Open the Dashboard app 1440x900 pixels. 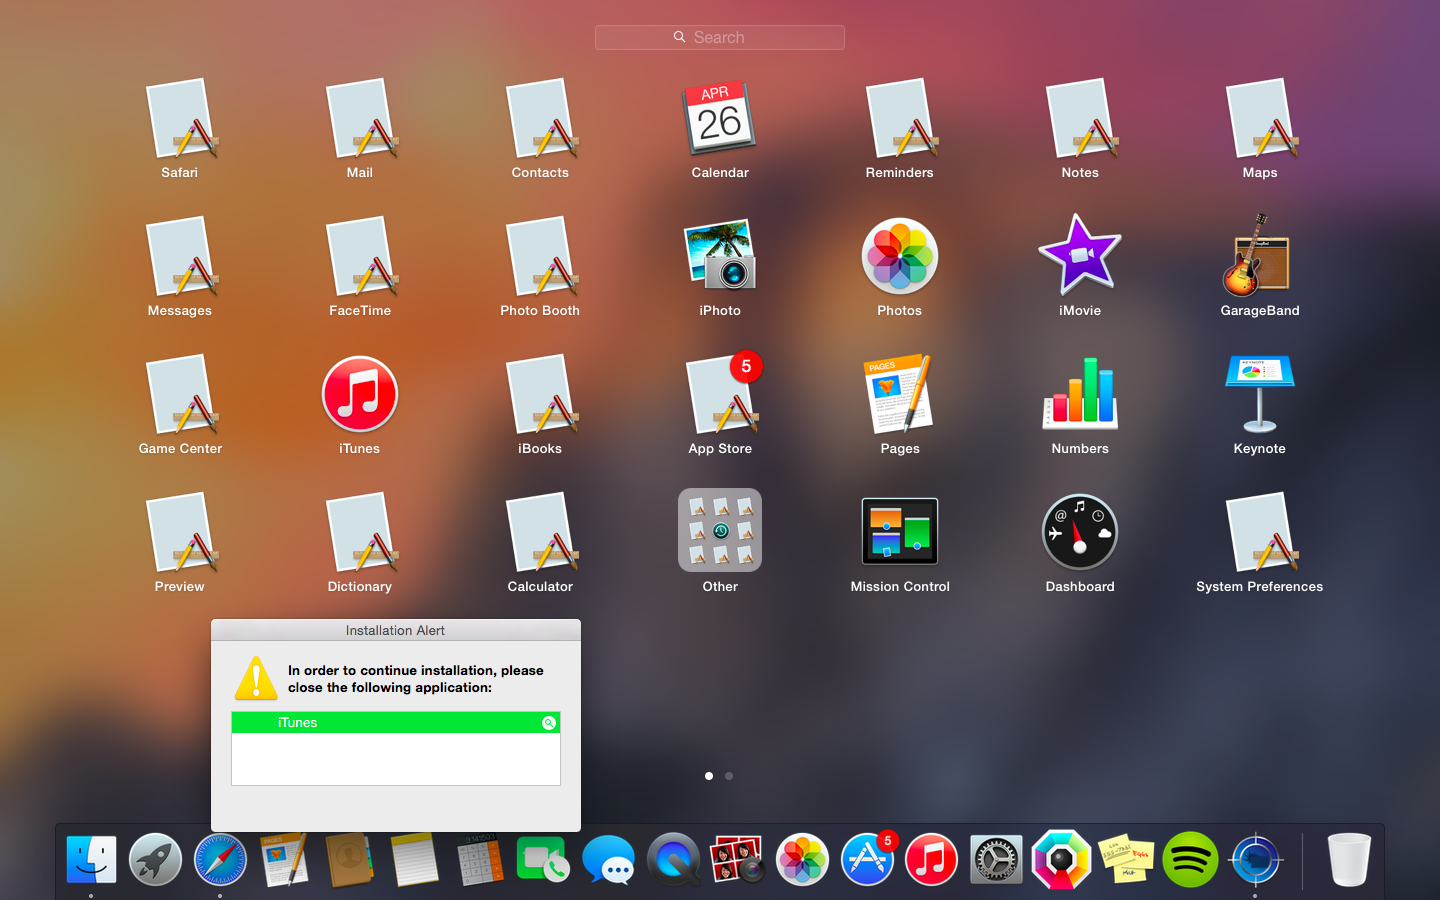click(1080, 532)
